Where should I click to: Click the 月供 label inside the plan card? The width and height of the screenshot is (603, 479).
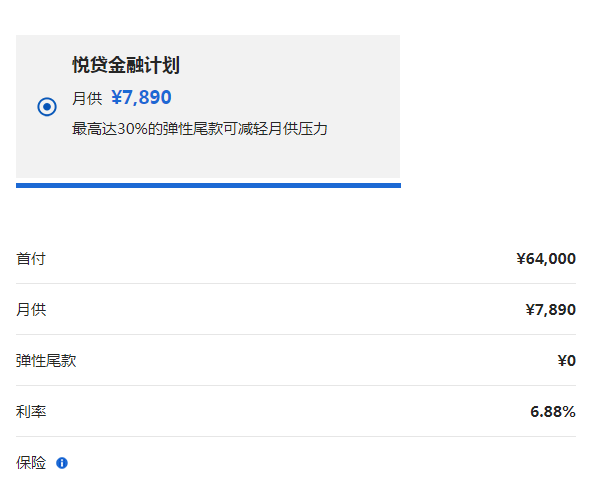[x=87, y=98]
